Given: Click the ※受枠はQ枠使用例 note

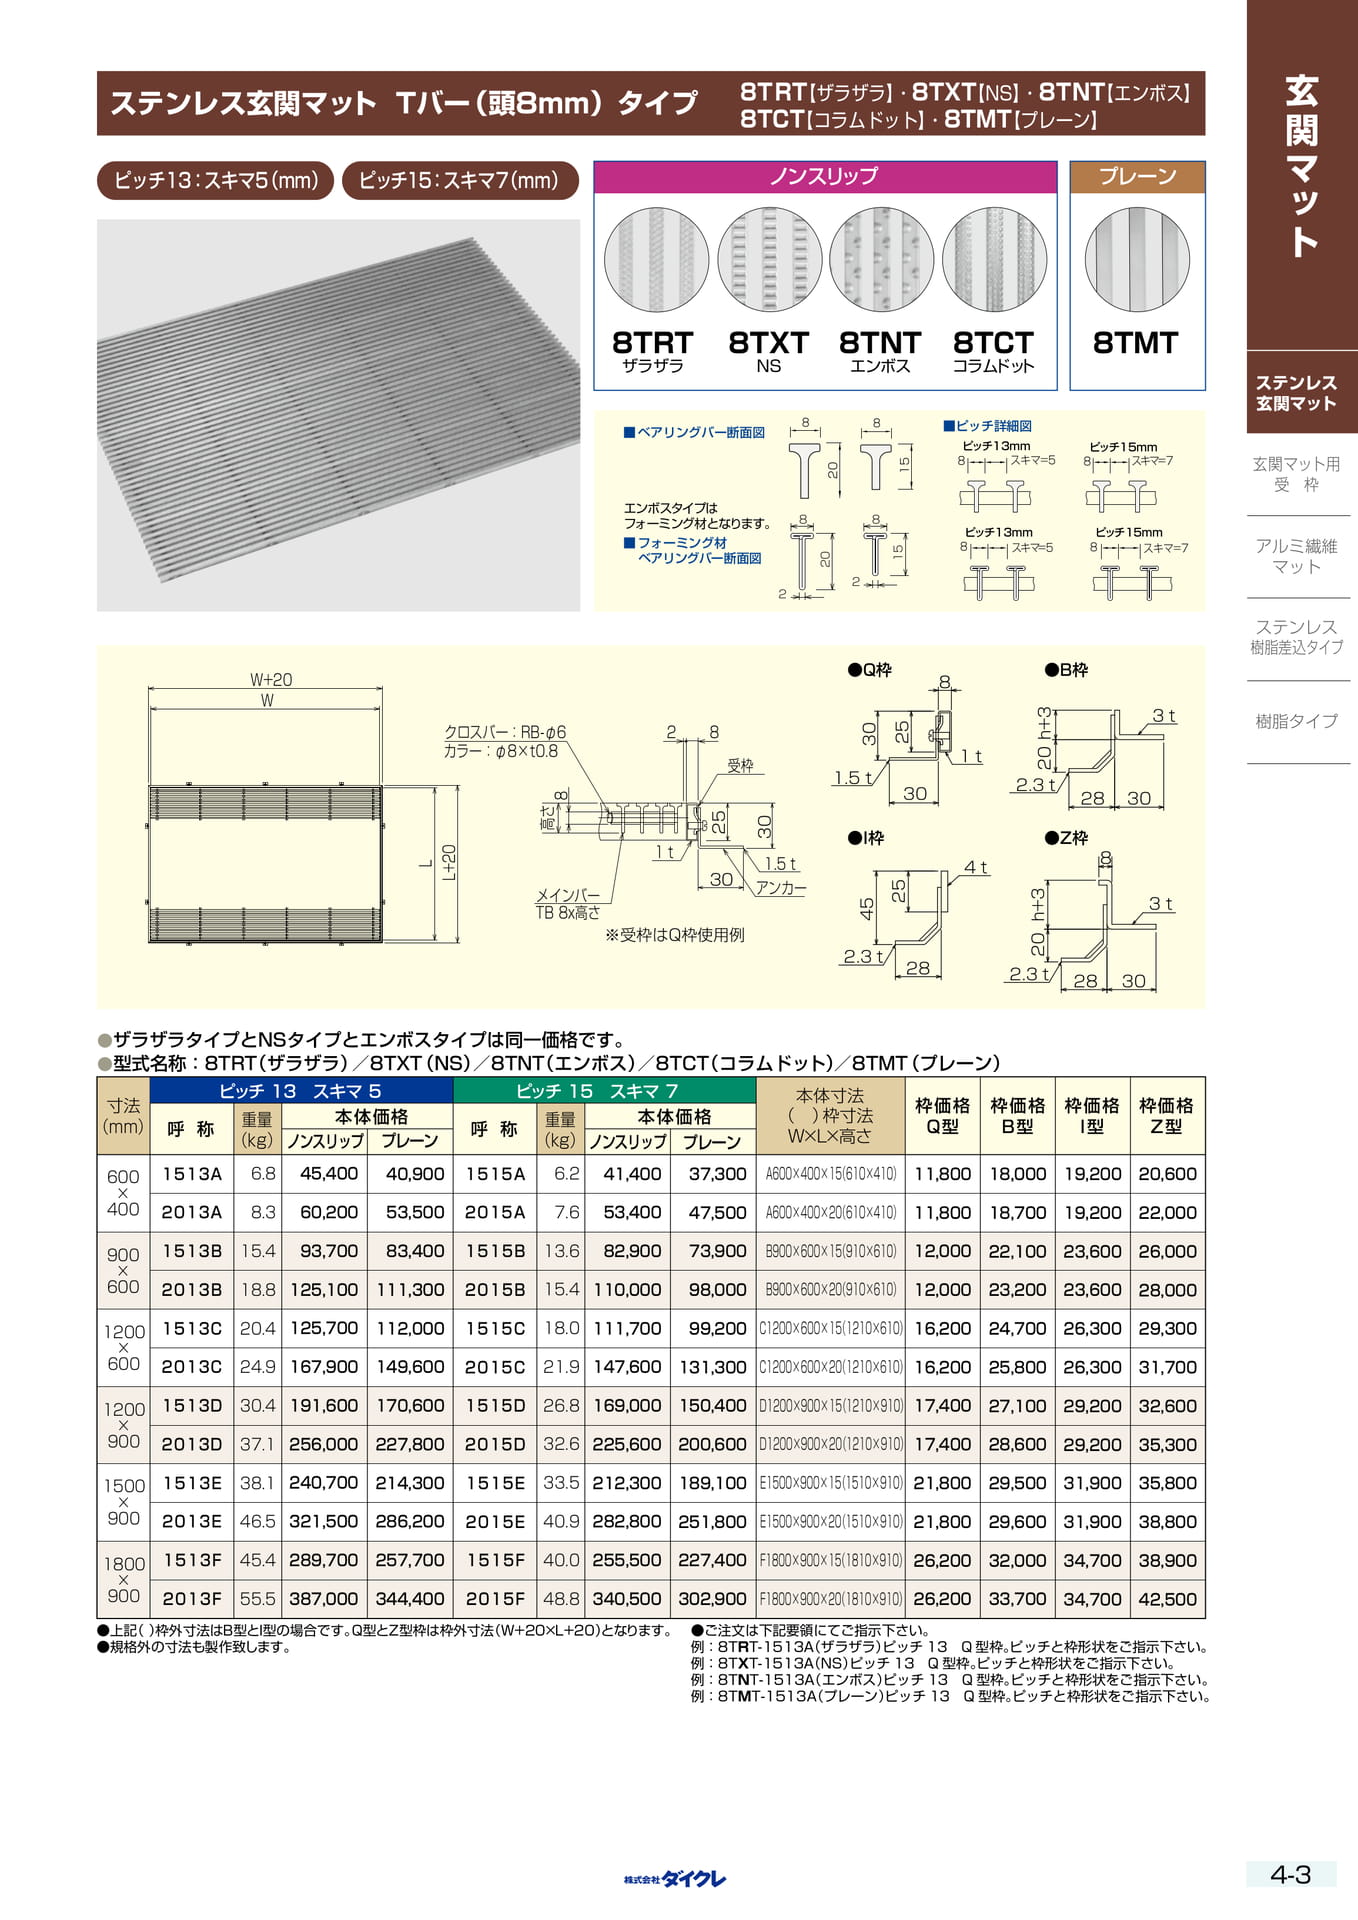Looking at the screenshot, I should point(675,935).
